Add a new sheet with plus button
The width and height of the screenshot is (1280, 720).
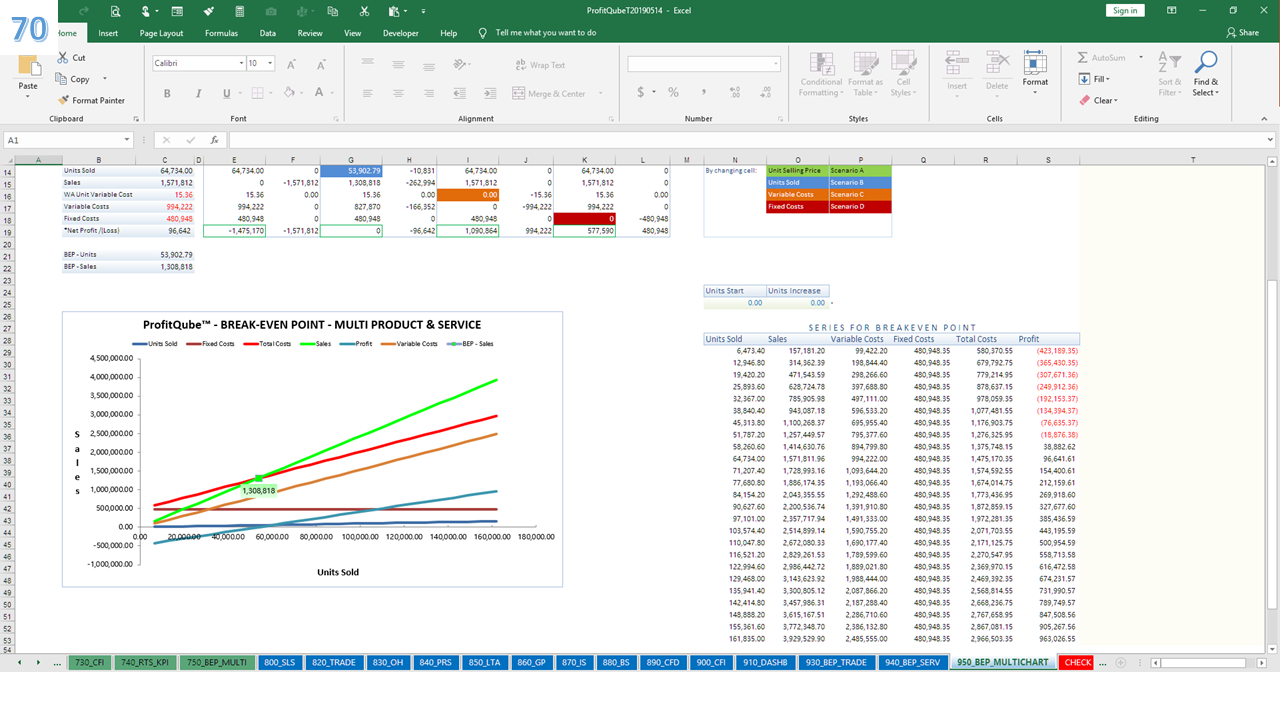point(1120,663)
